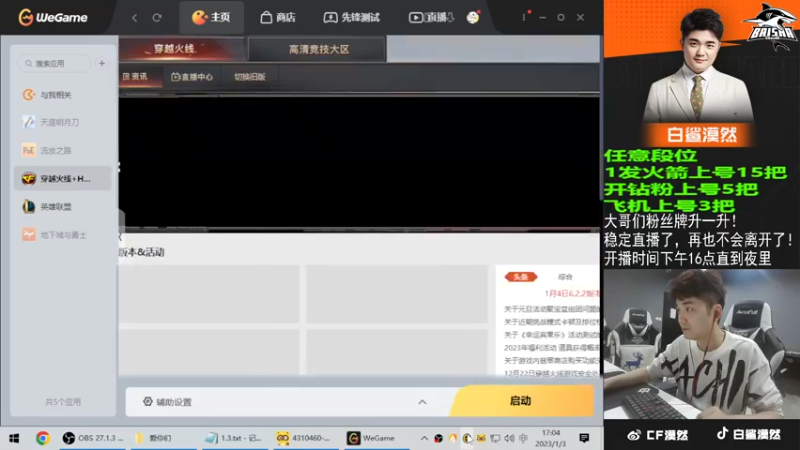Open Google Chrome from the taskbar
Image resolution: width=800 pixels, height=450 pixels.
43,438
